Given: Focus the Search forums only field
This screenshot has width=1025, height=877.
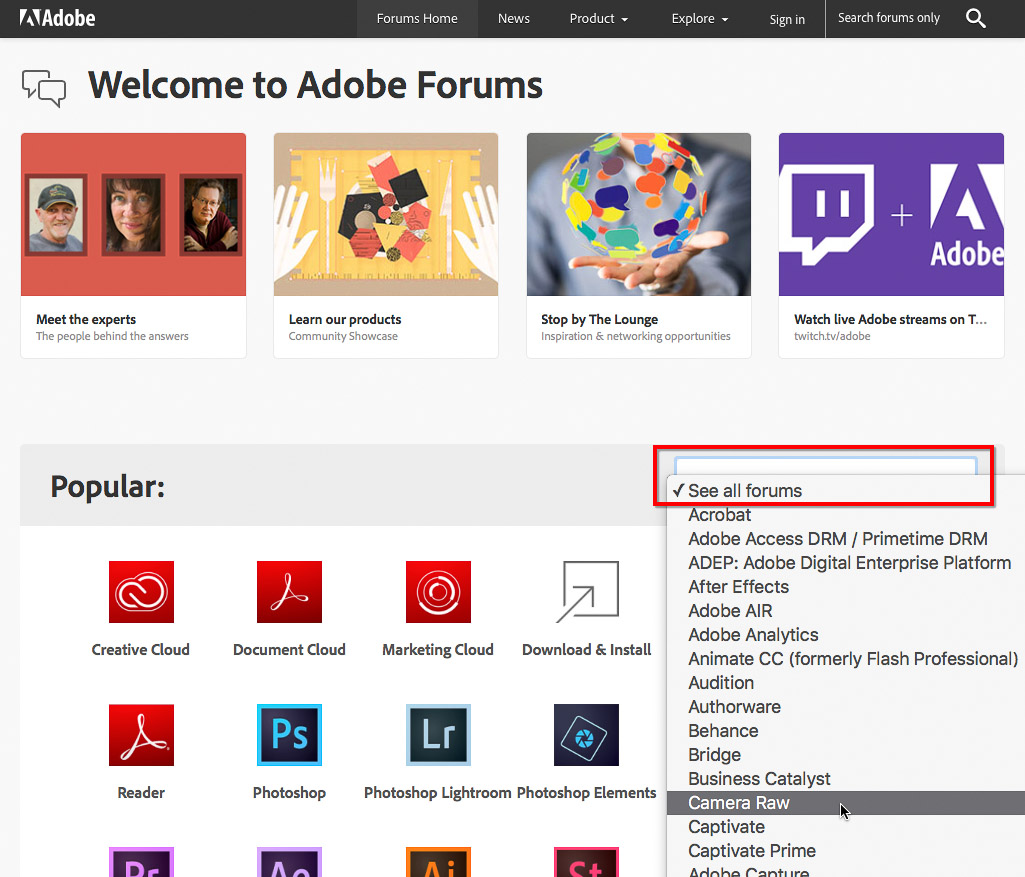Looking at the screenshot, I should click(889, 18).
